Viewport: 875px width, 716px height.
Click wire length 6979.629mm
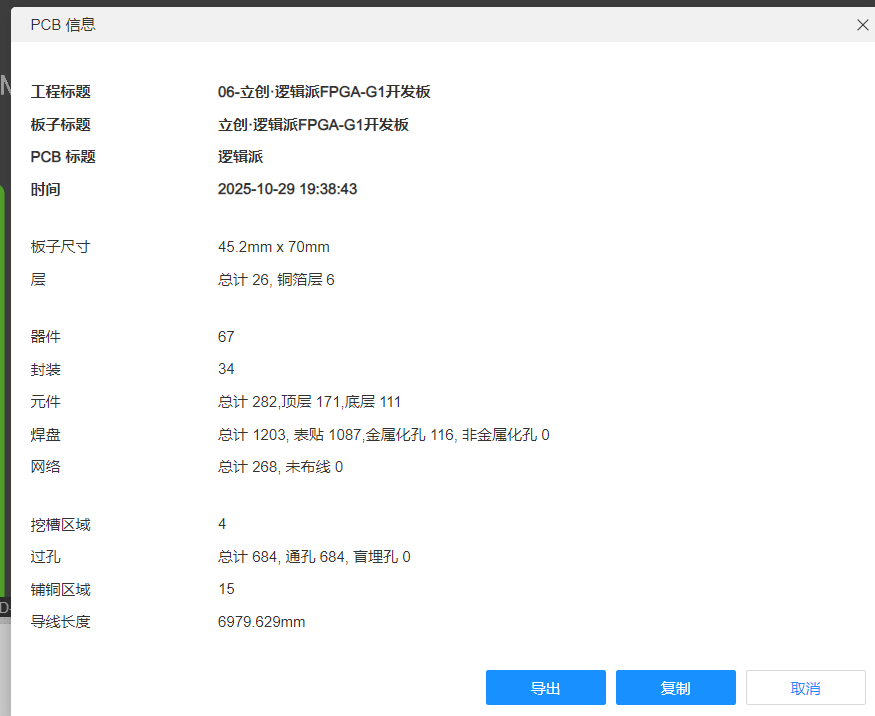point(261,622)
